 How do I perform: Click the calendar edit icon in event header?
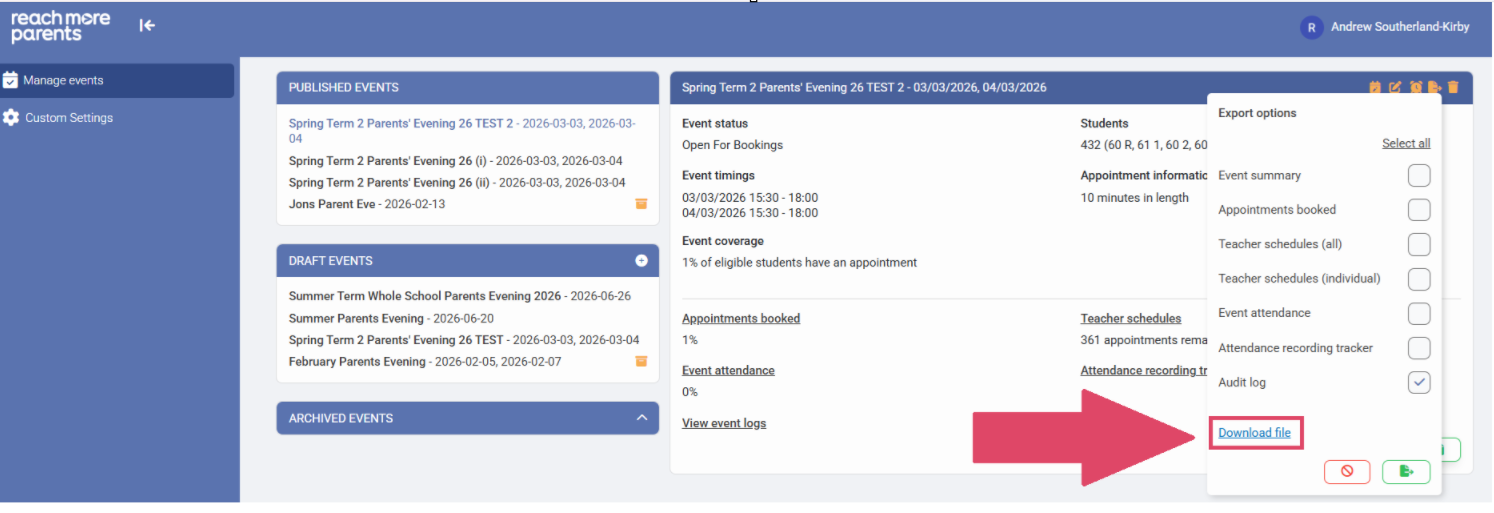[x=1375, y=87]
